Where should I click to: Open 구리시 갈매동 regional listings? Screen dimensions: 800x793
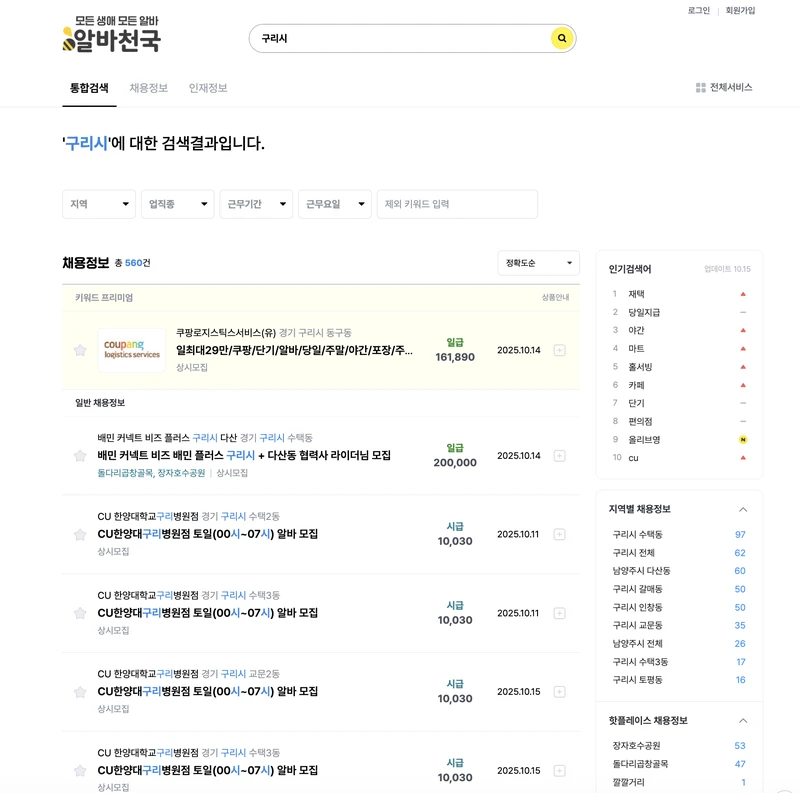pyautogui.click(x=638, y=589)
